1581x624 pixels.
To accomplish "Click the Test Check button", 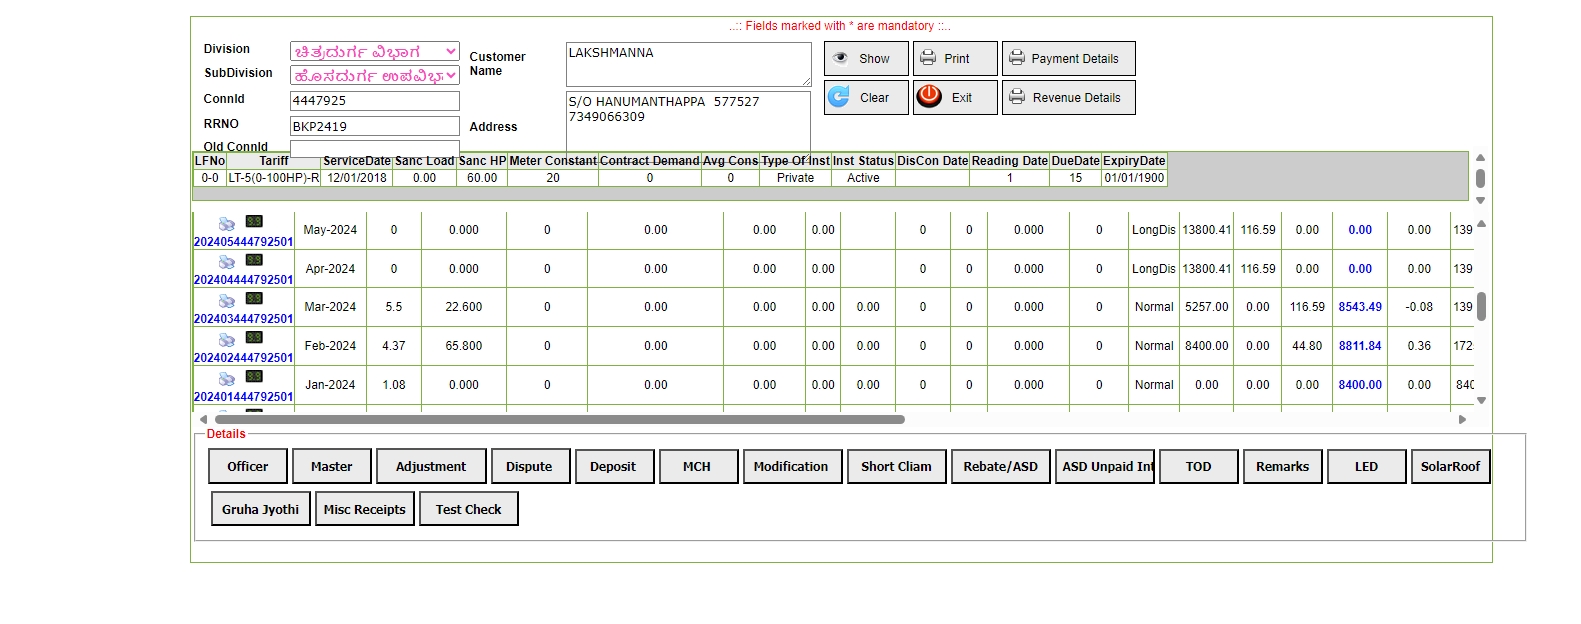I will tap(469, 509).
